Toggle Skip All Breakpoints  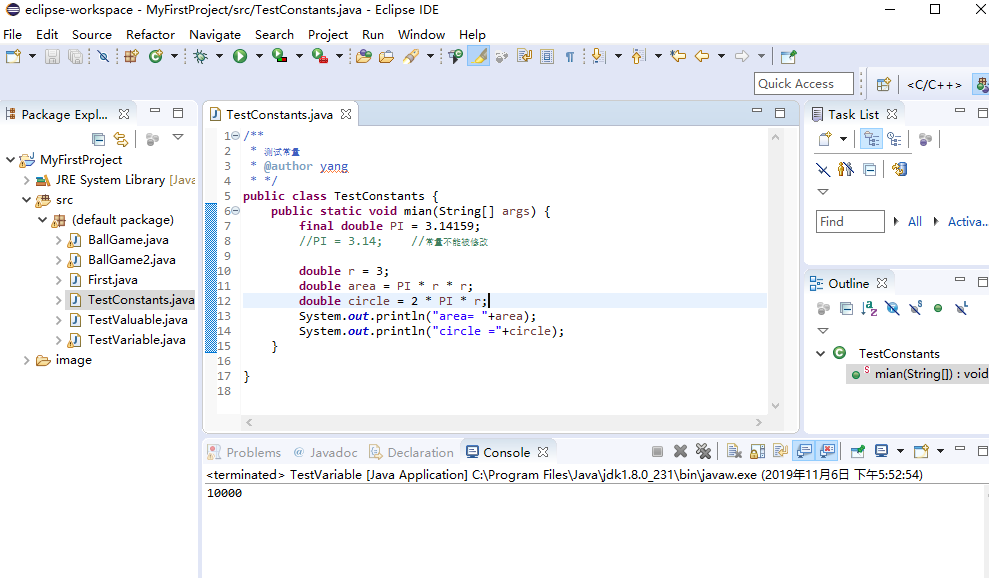click(103, 56)
